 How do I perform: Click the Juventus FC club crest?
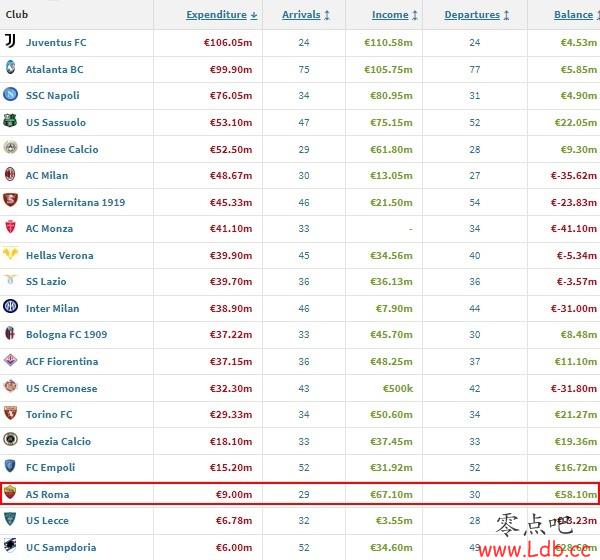click(10, 41)
